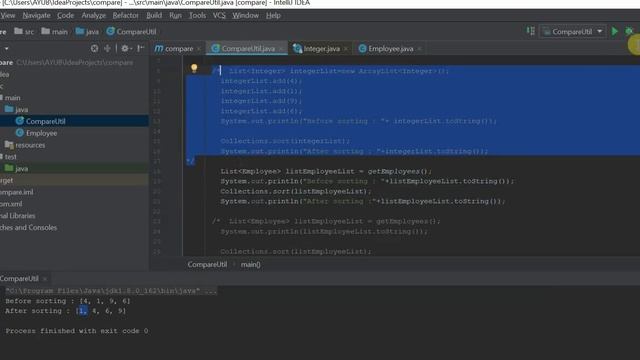Open Scratches and Consoles node
The height and width of the screenshot is (360, 640).
coord(29,227)
